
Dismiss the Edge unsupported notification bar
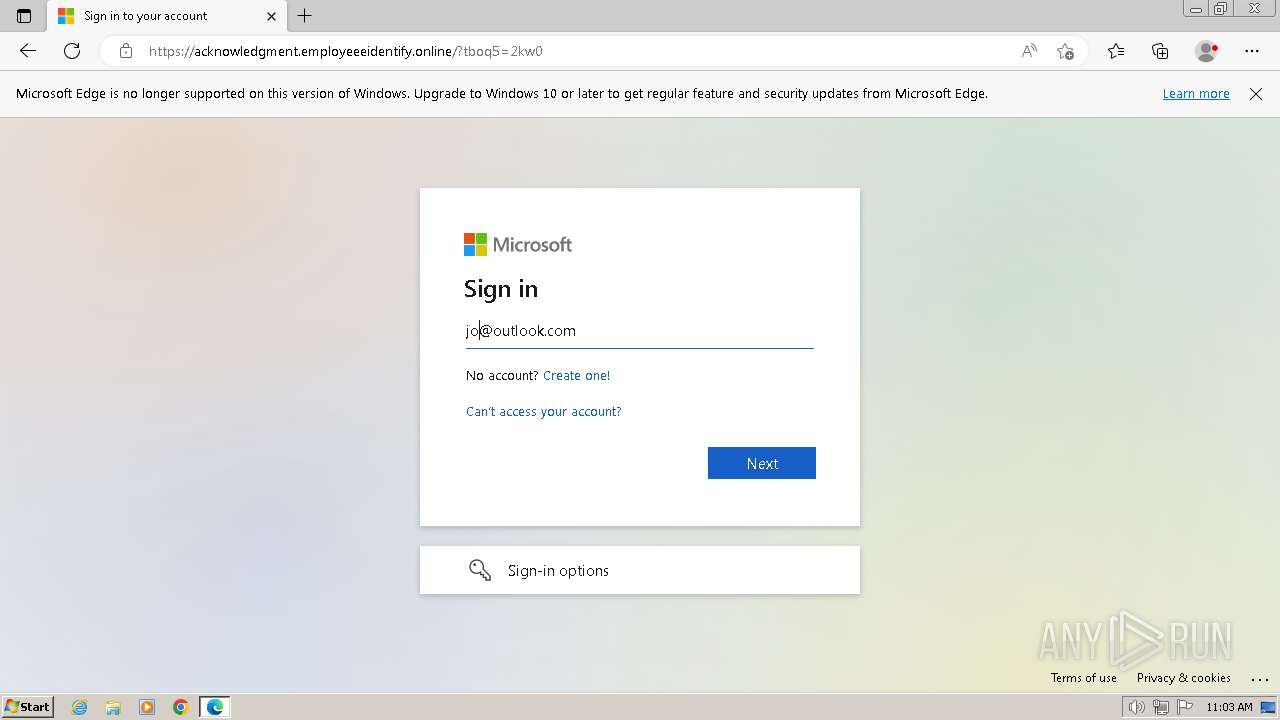tap(1256, 94)
